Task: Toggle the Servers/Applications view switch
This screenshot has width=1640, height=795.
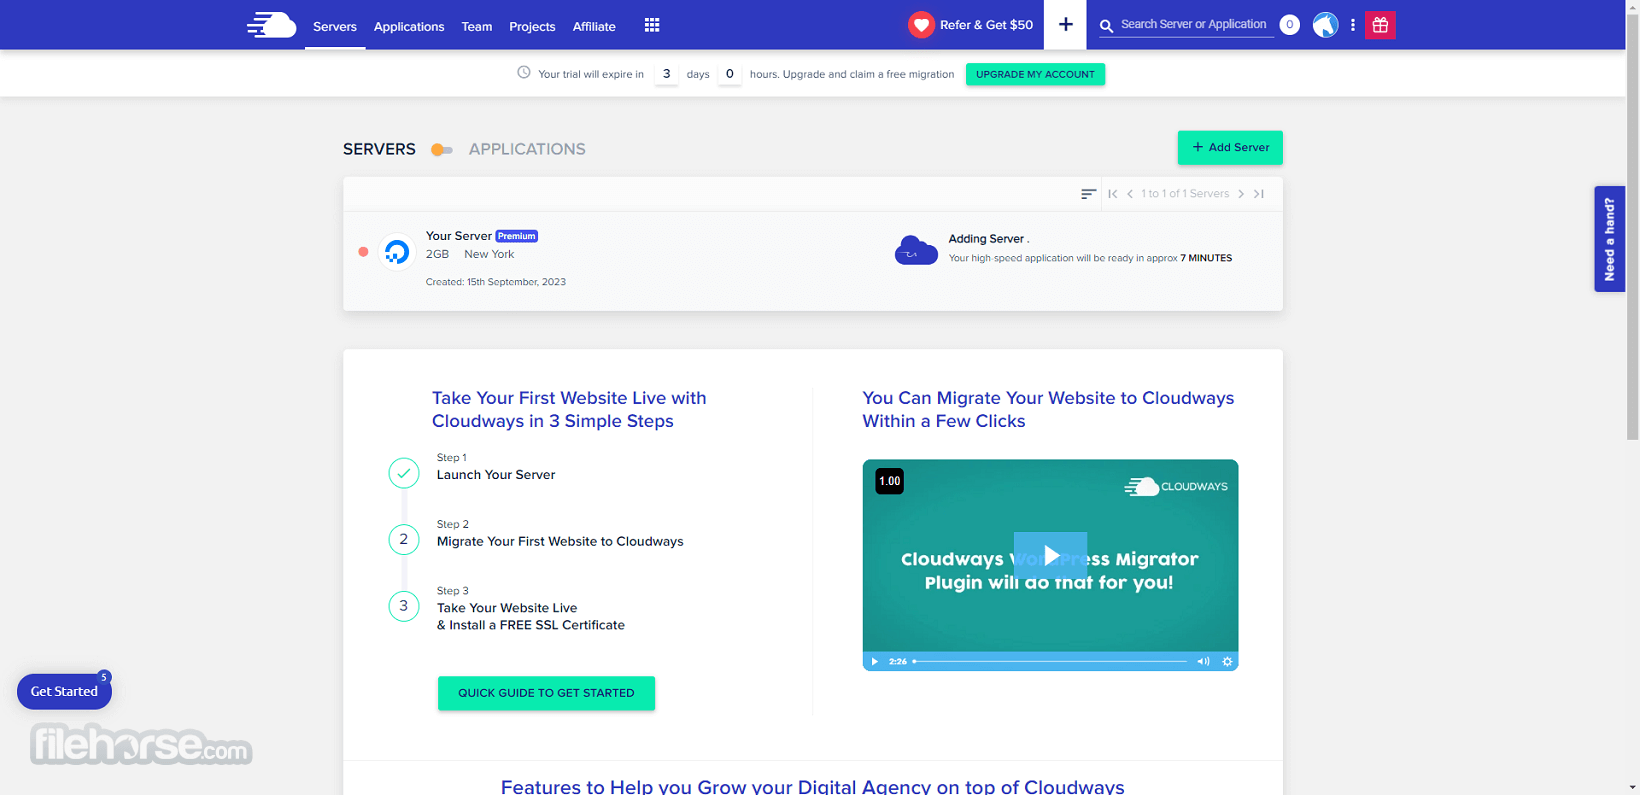Action: point(442,150)
